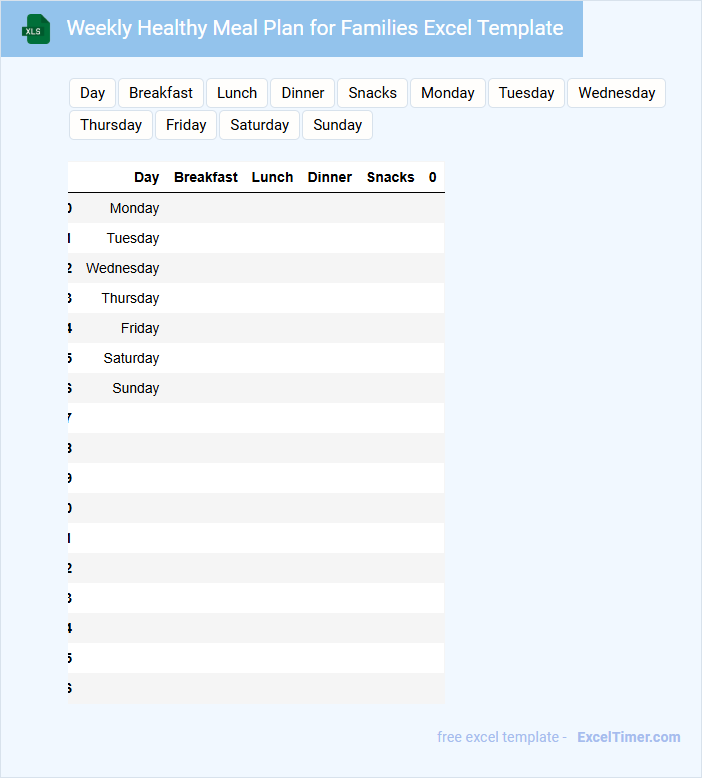Click the green XLS file icon
The height and width of the screenshot is (778, 702).
tap(36, 29)
